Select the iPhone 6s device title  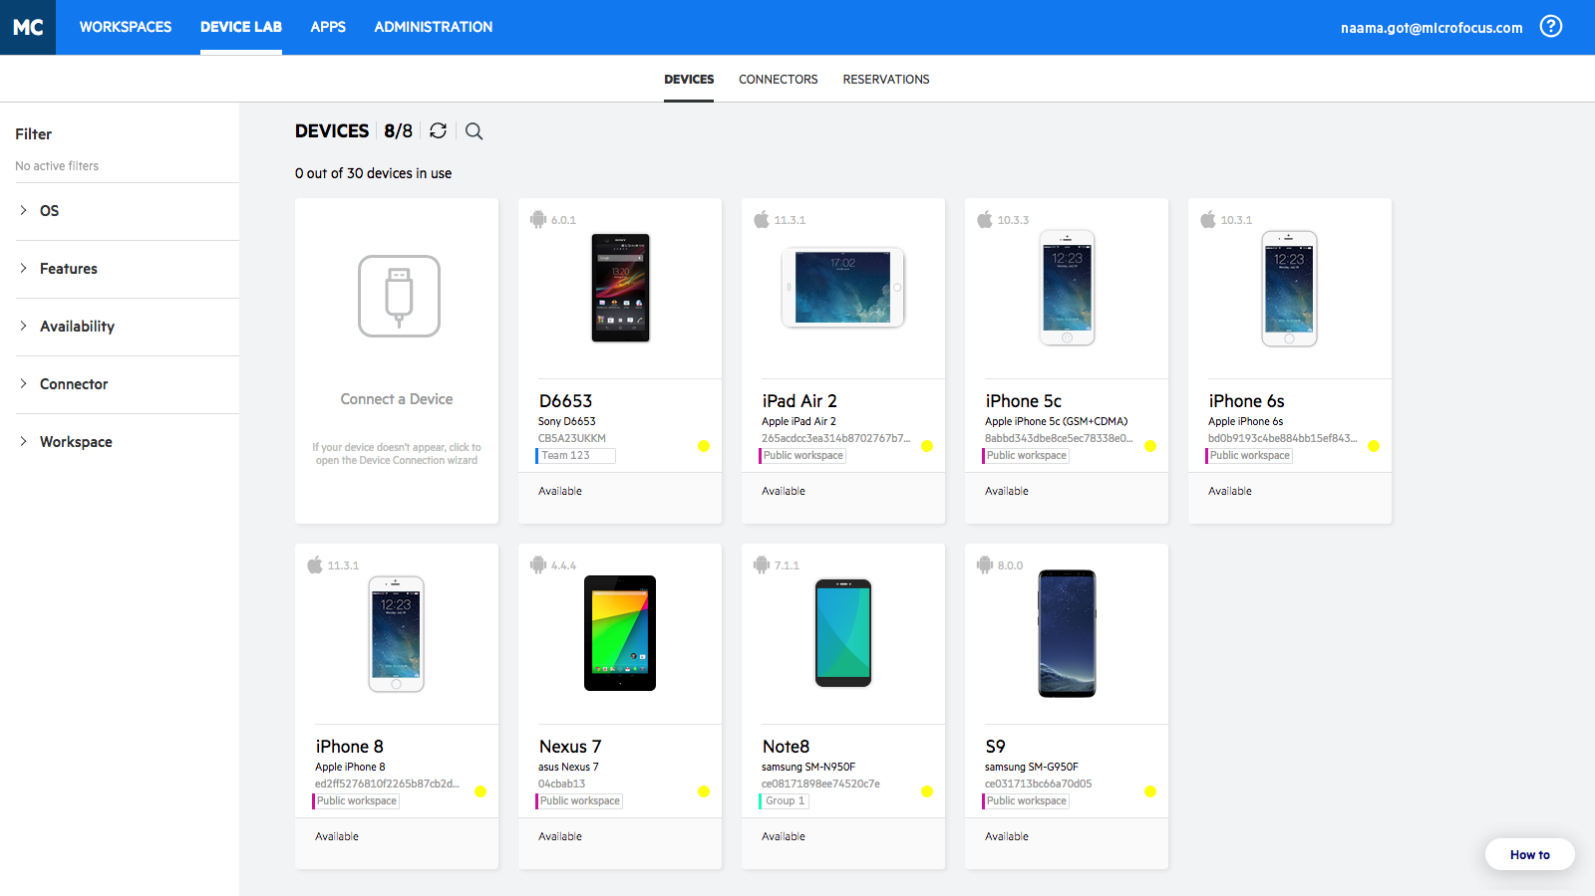coord(1246,401)
